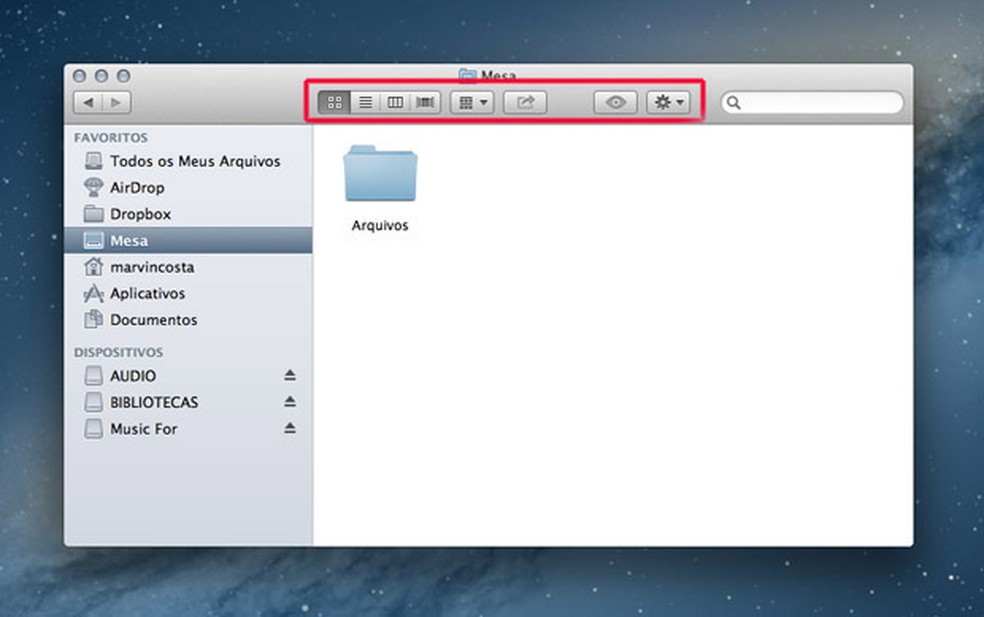Go forward with the right arrow
Screen dimensions: 984x617
click(x=117, y=102)
